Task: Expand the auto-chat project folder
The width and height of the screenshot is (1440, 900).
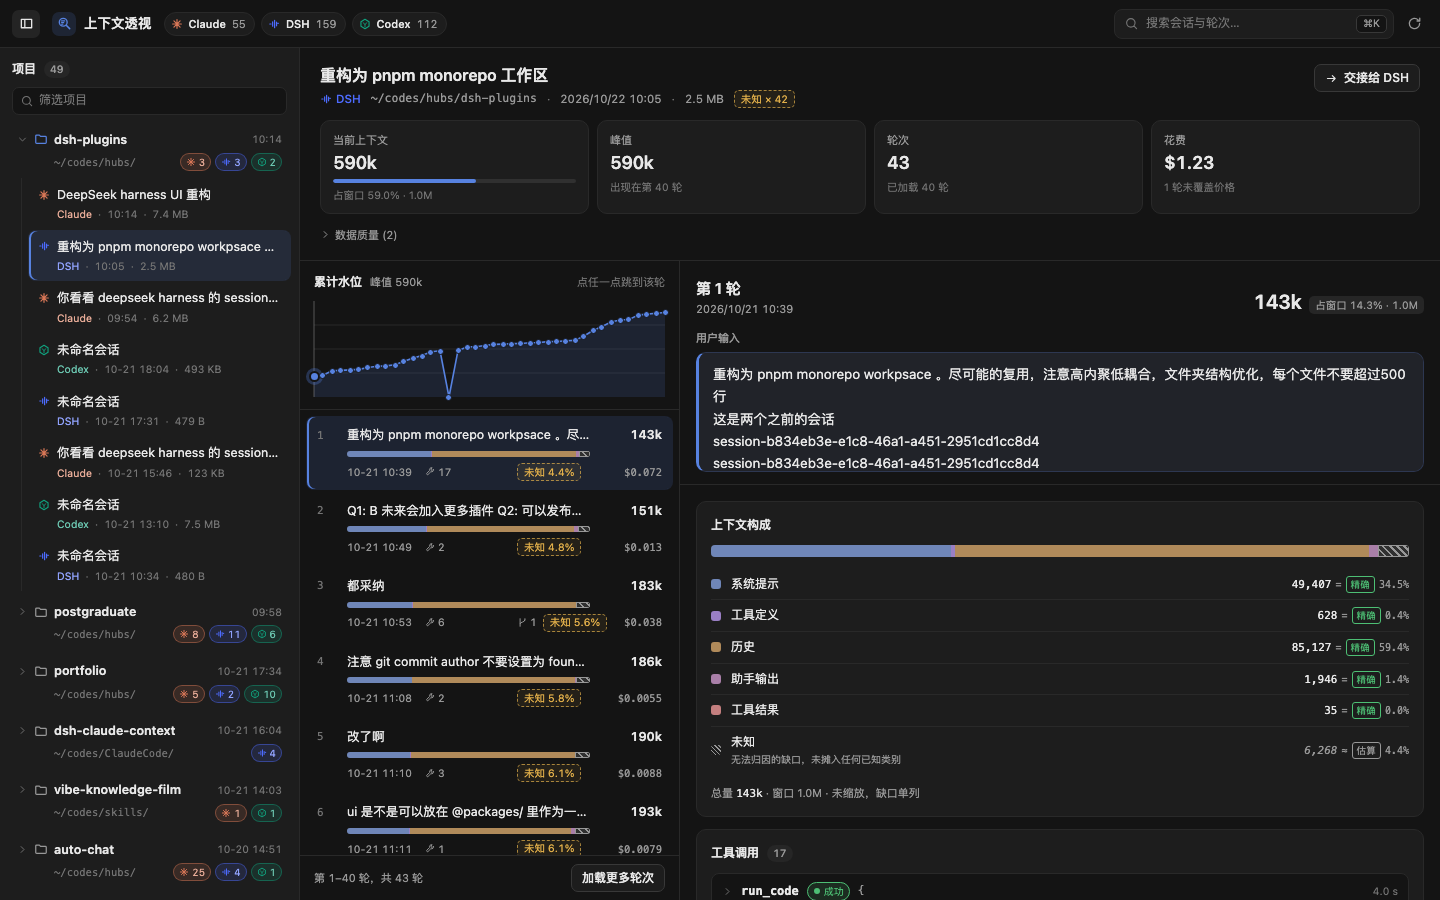Action: pyautogui.click(x=22, y=849)
